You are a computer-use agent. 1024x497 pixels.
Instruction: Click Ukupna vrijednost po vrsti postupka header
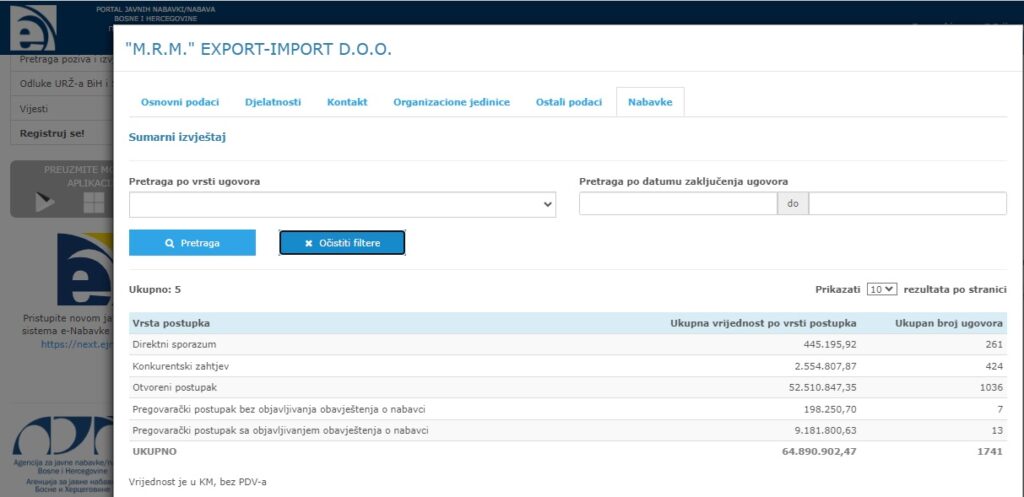point(763,323)
